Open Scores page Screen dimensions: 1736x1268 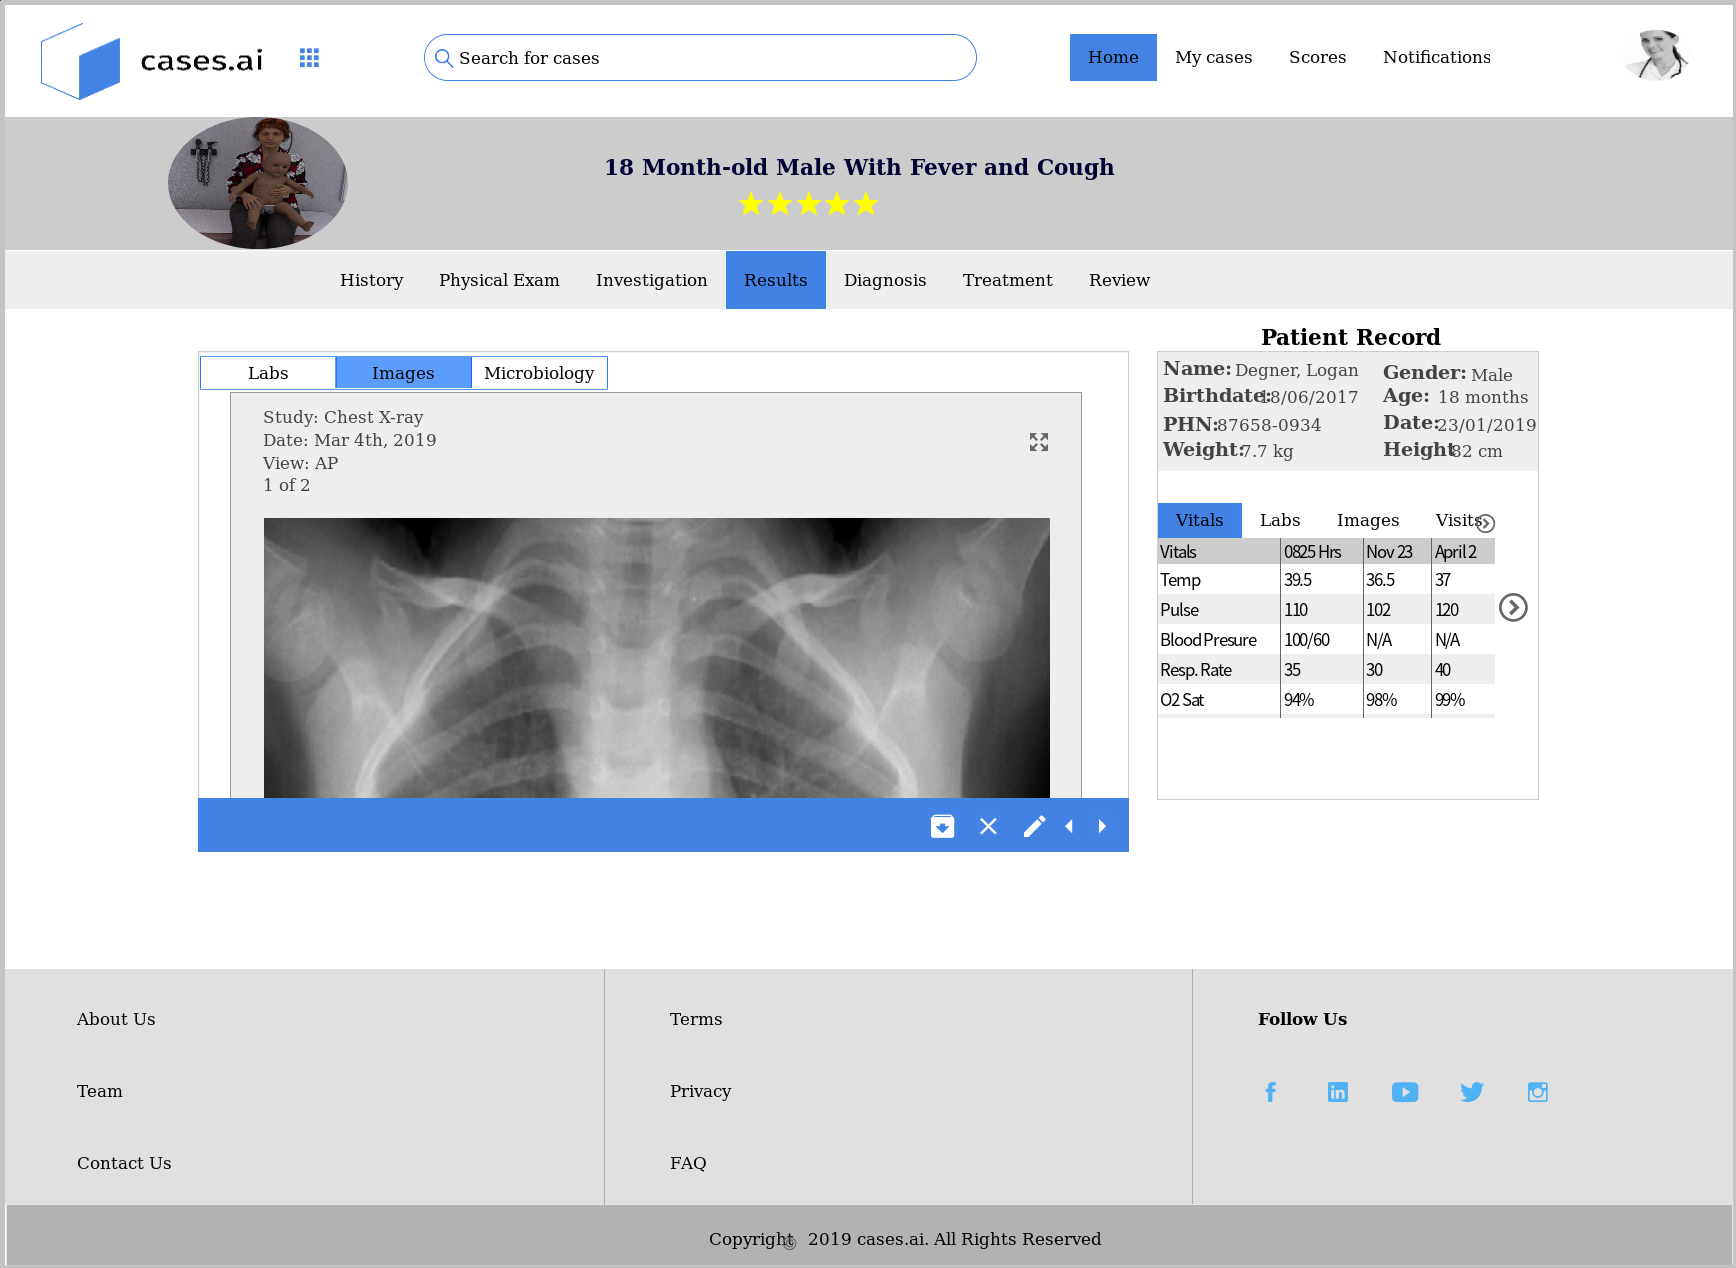click(1317, 57)
